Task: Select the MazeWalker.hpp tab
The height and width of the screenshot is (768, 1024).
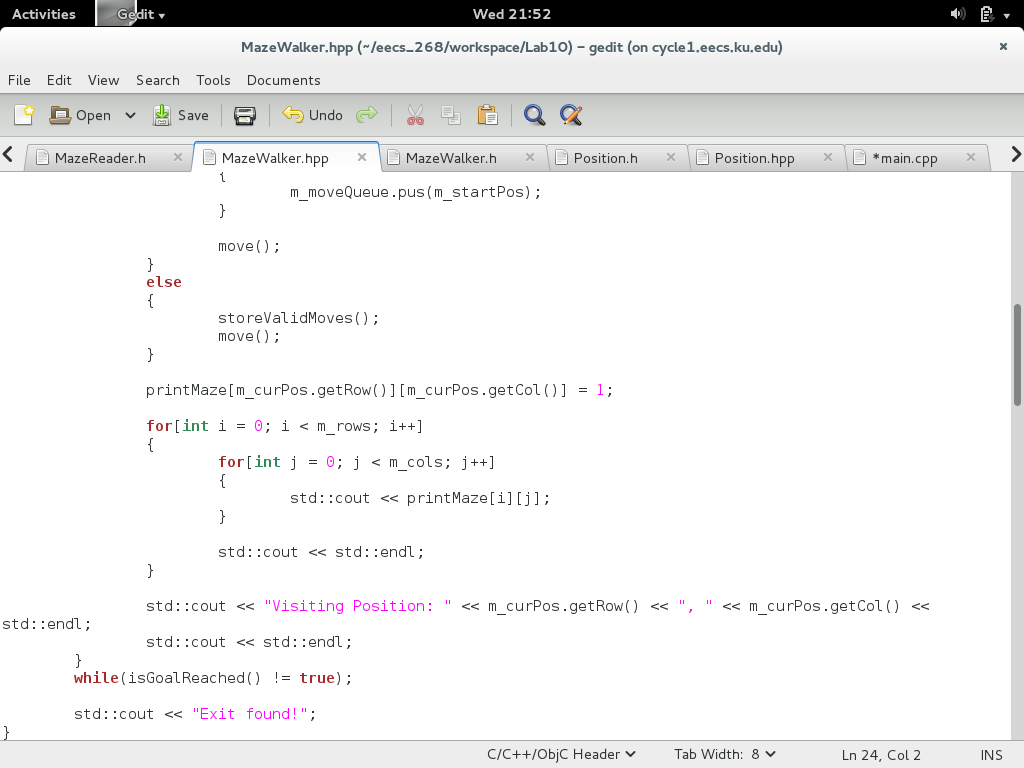Action: pyautogui.click(x=275, y=158)
